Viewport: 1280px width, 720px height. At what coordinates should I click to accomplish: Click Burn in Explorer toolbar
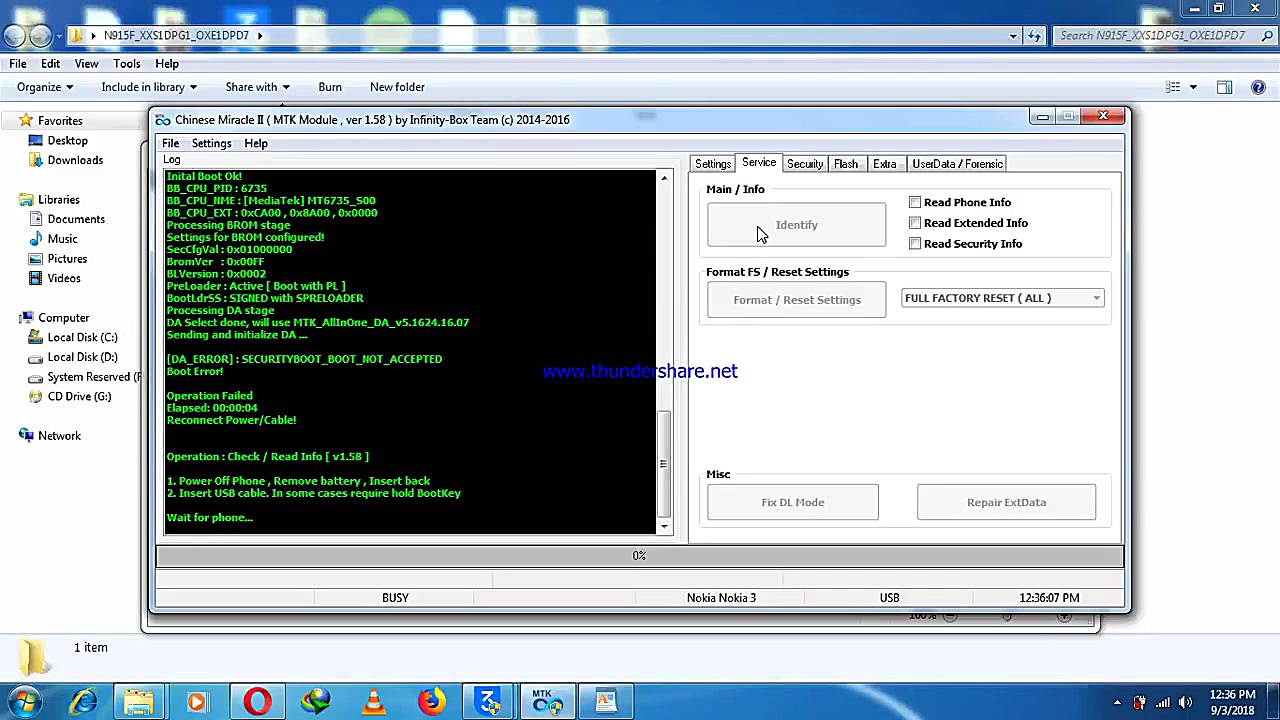point(330,87)
